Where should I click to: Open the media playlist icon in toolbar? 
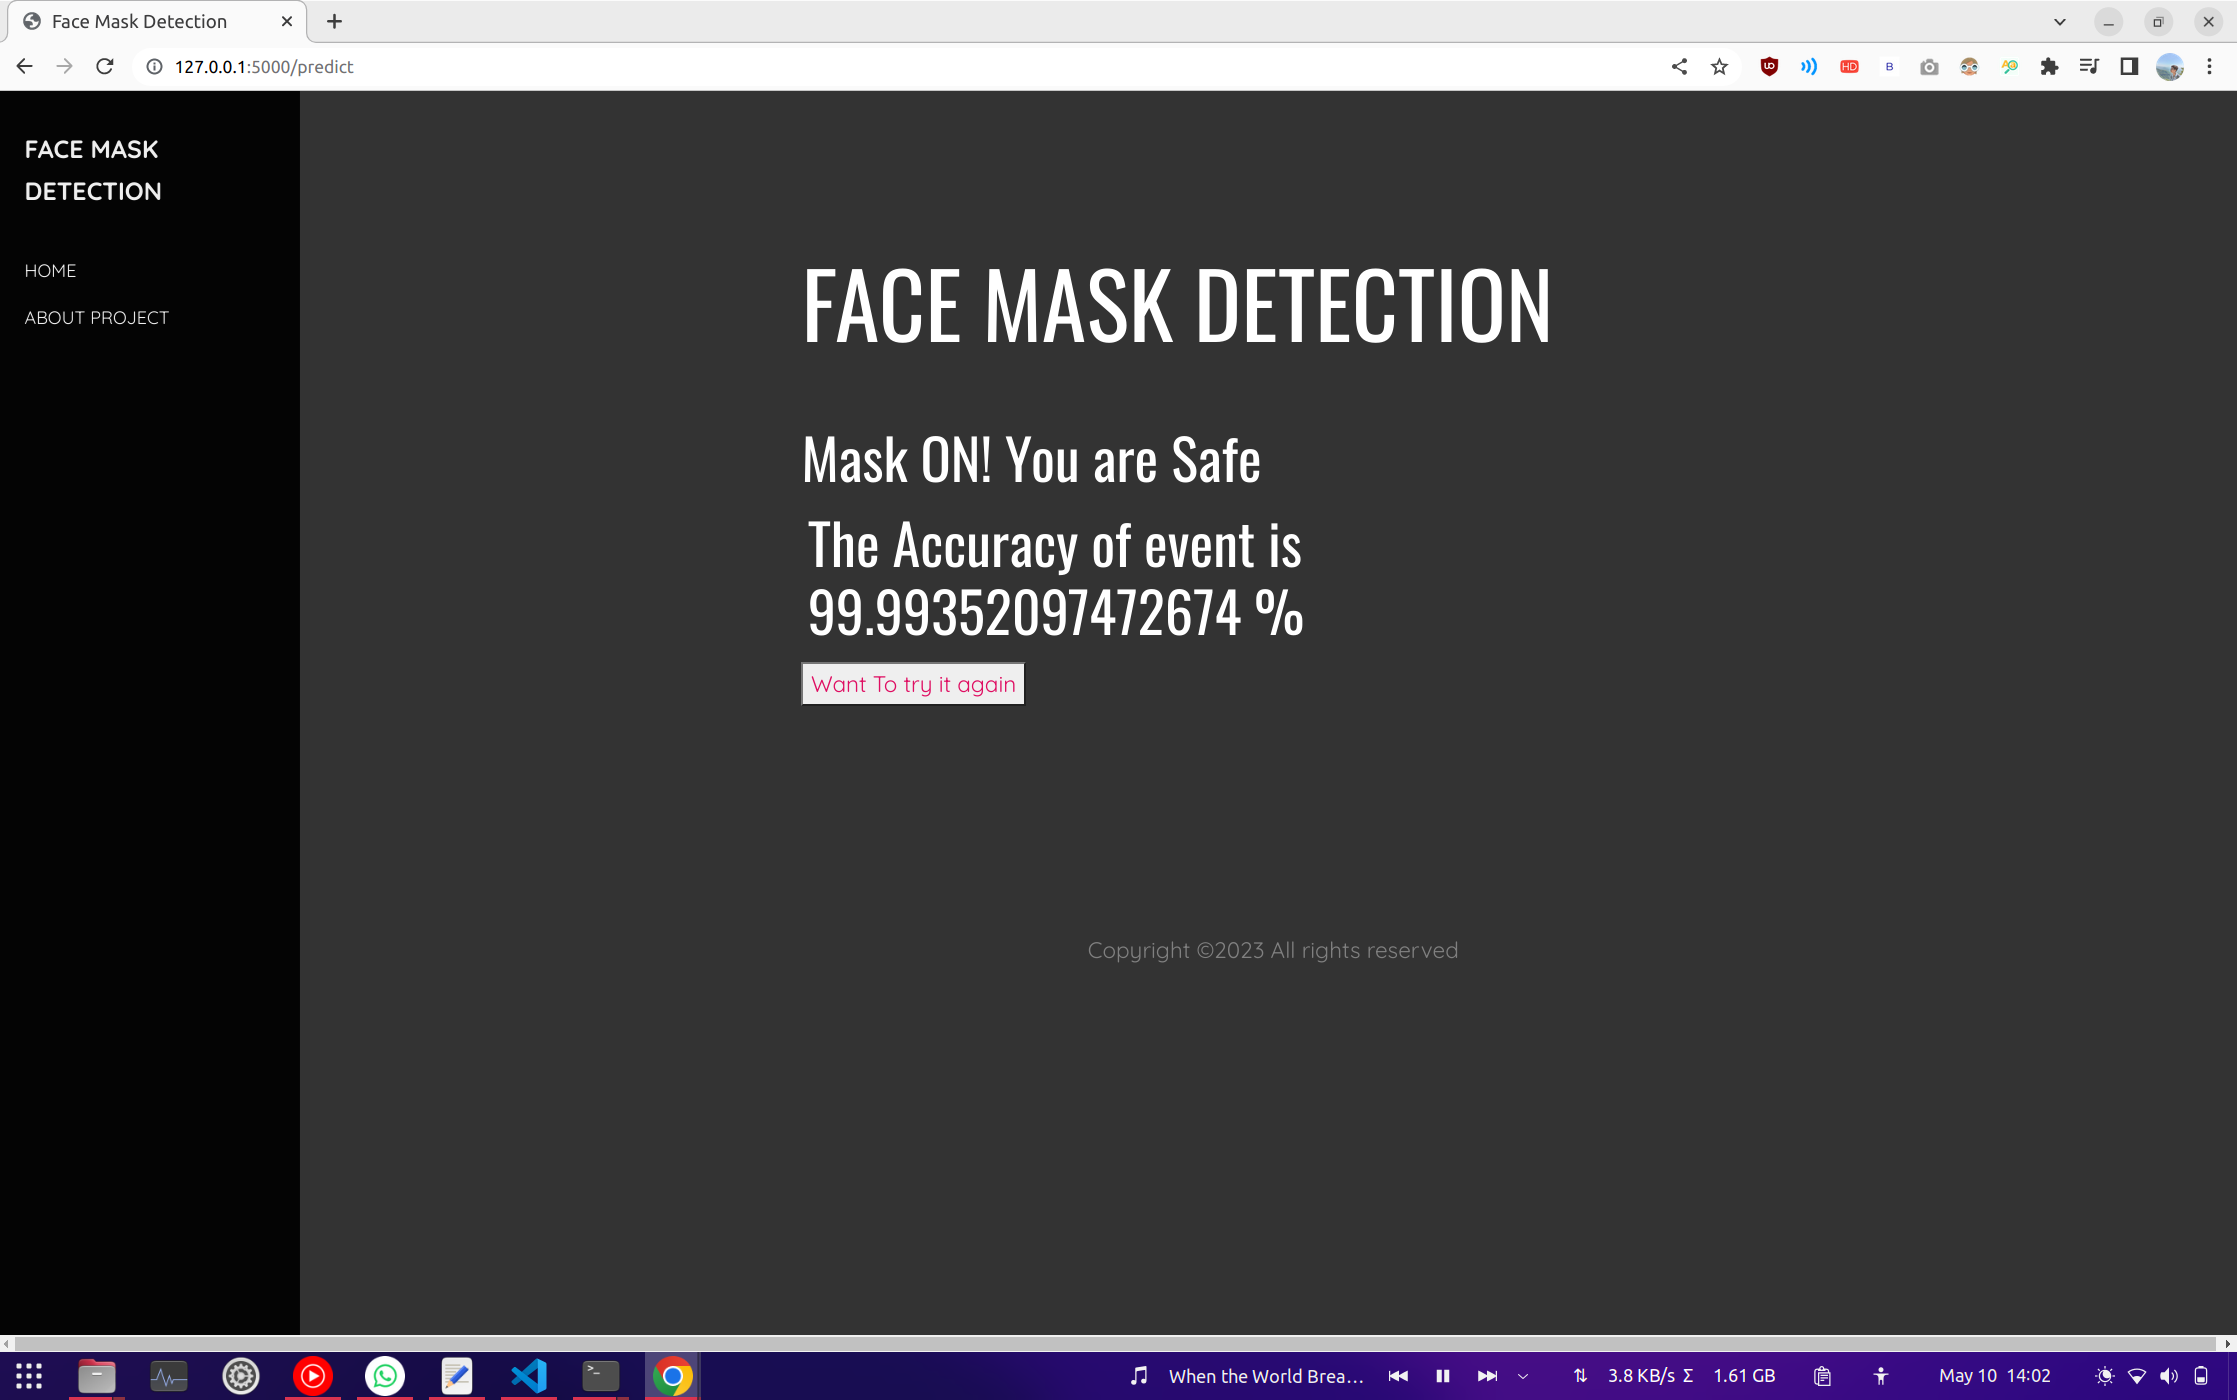click(2089, 66)
